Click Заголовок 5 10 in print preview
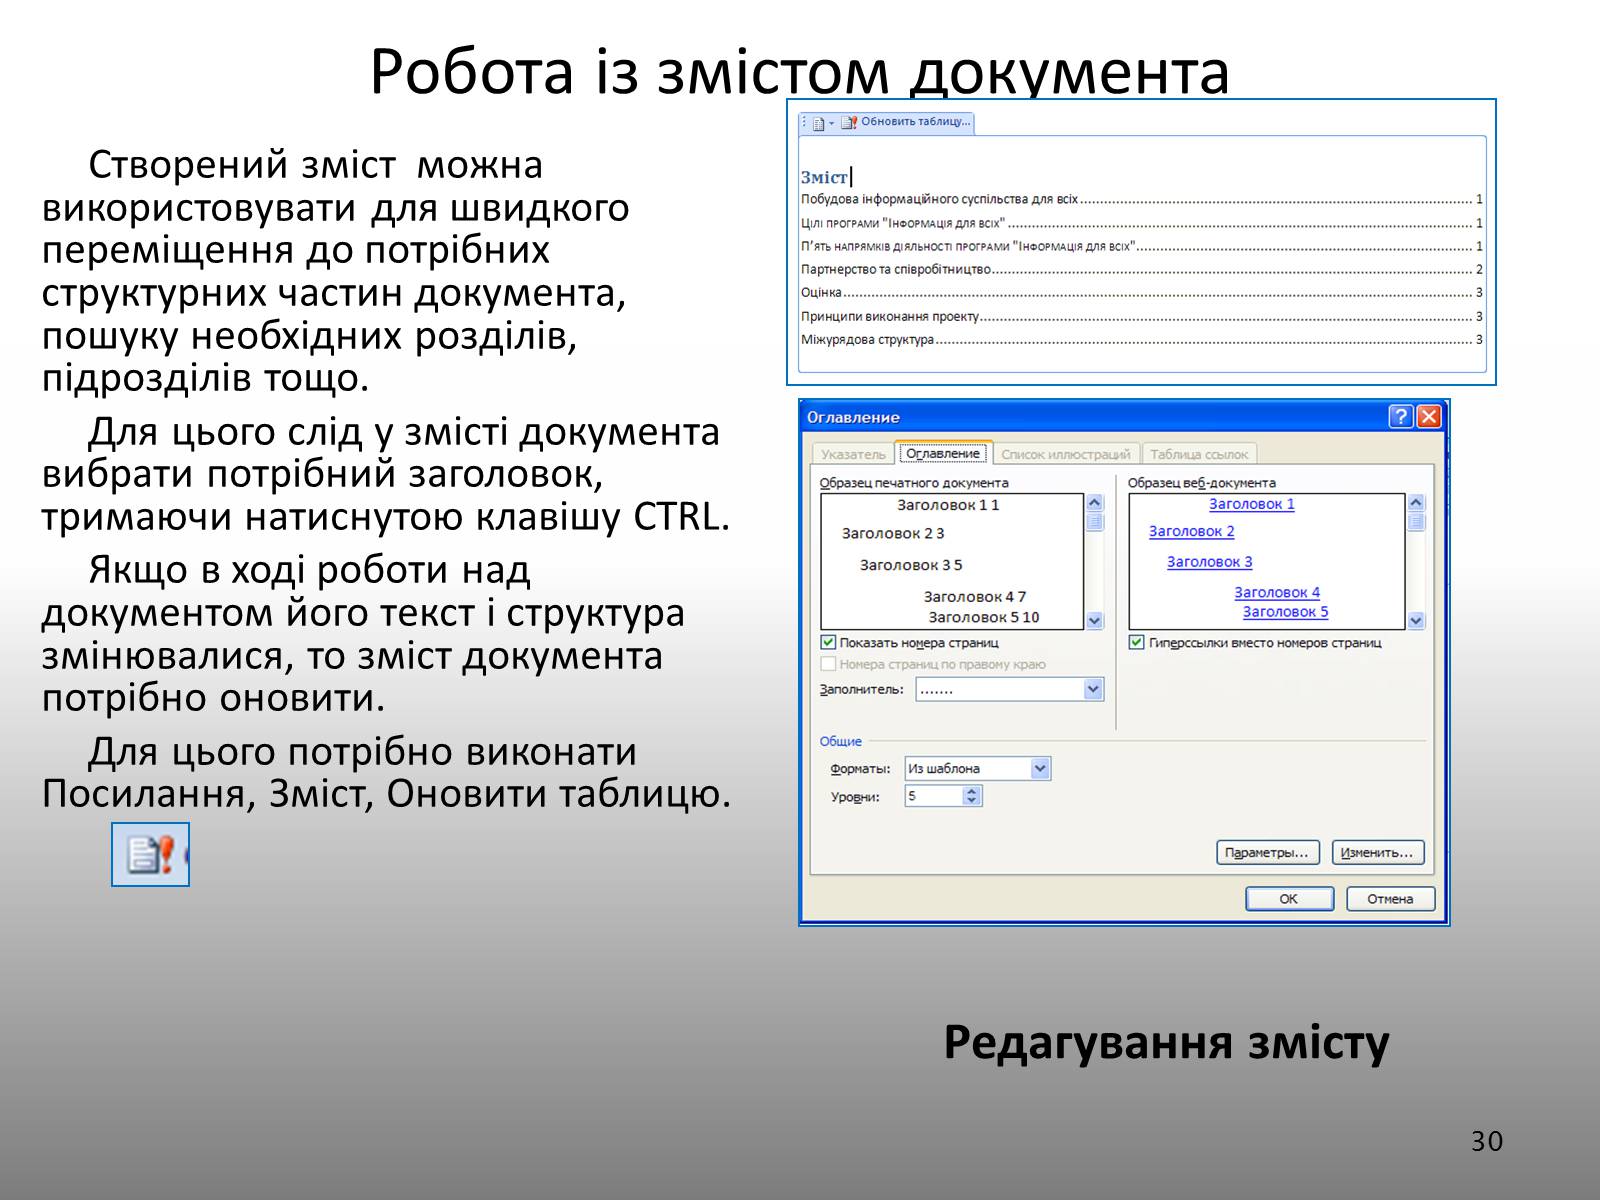Viewport: 1600px width, 1200px height. pyautogui.click(x=984, y=617)
